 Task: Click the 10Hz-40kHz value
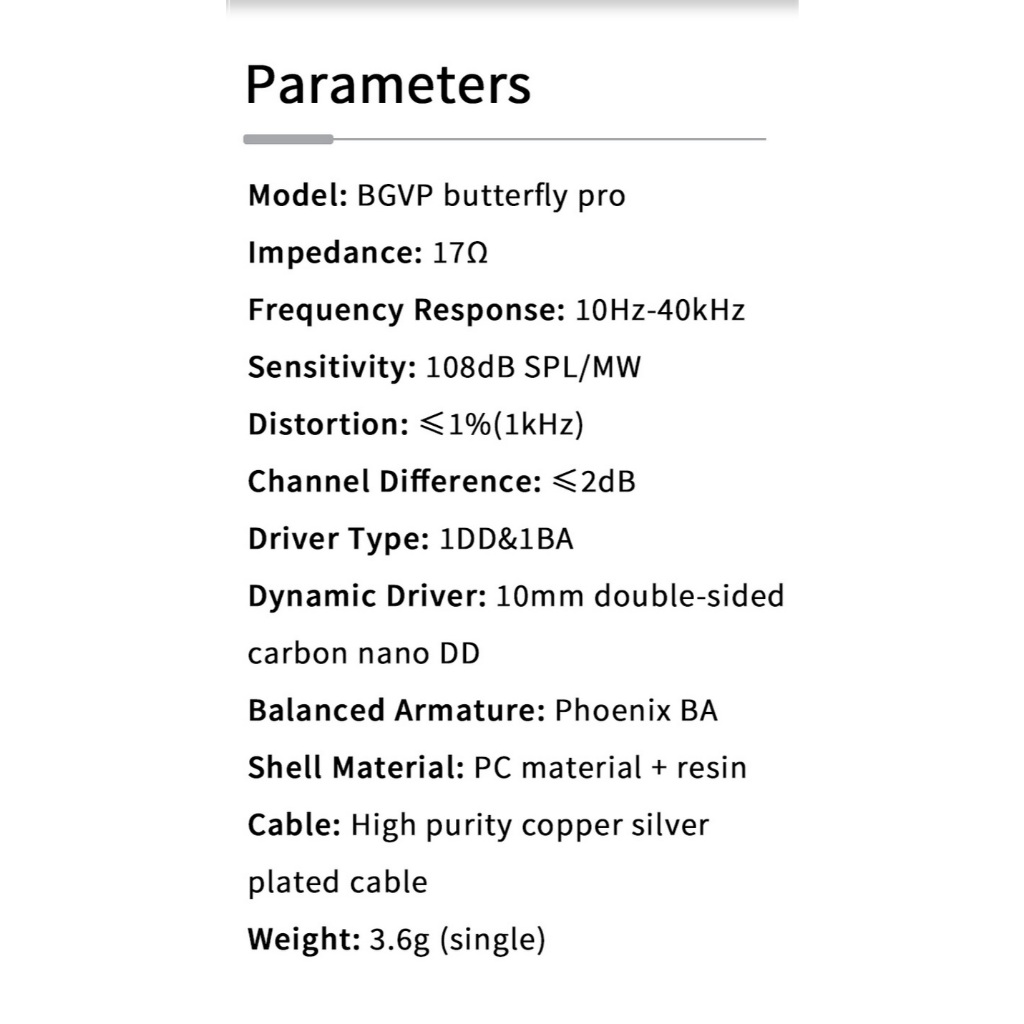coord(660,310)
